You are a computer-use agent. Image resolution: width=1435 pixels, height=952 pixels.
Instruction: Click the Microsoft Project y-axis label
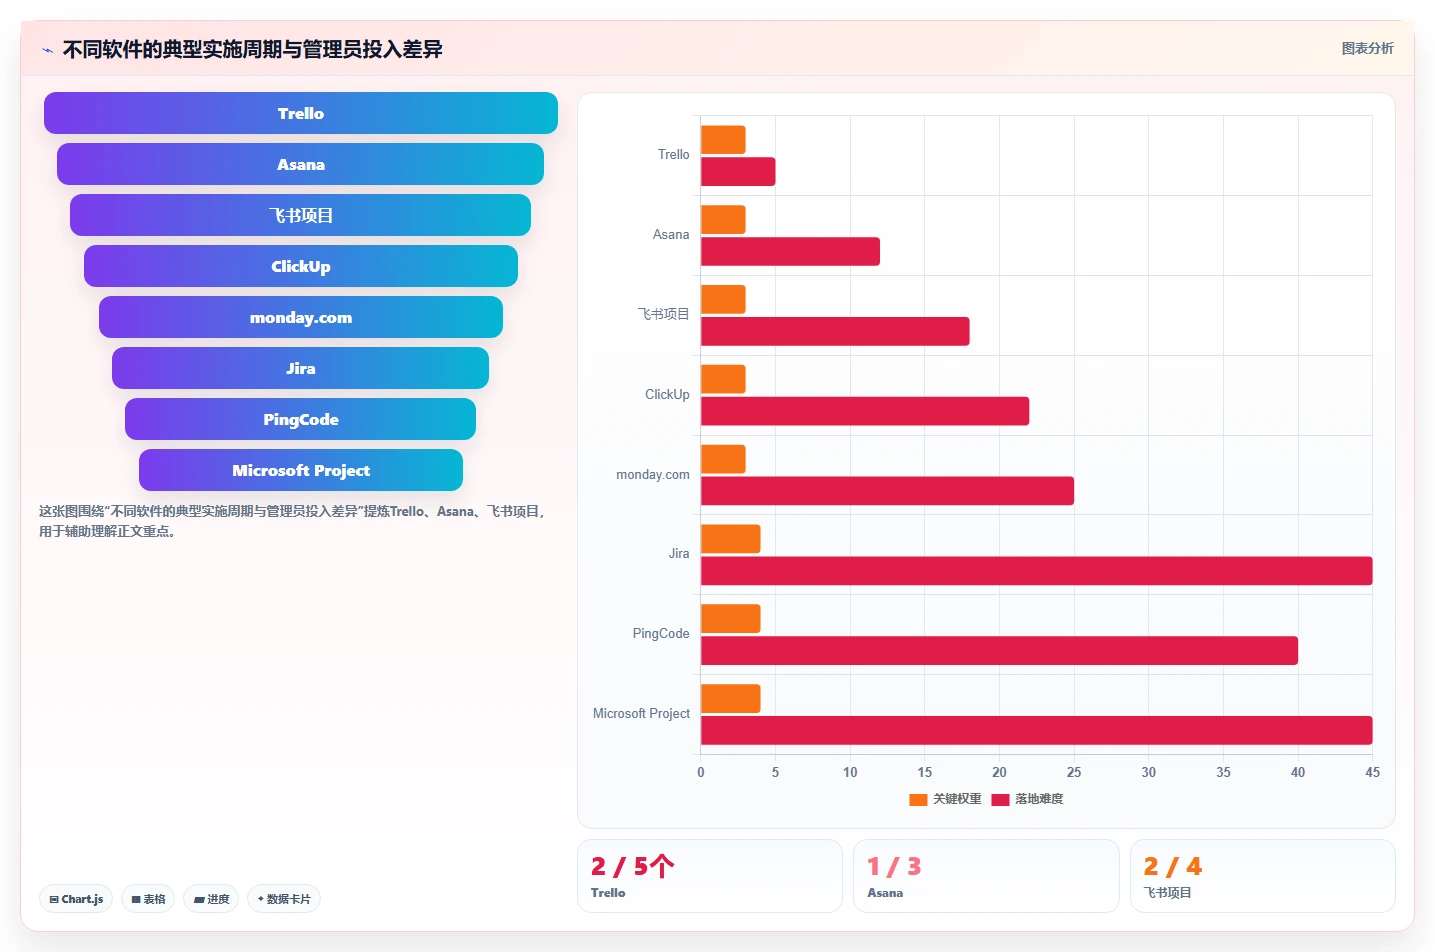coord(641,714)
